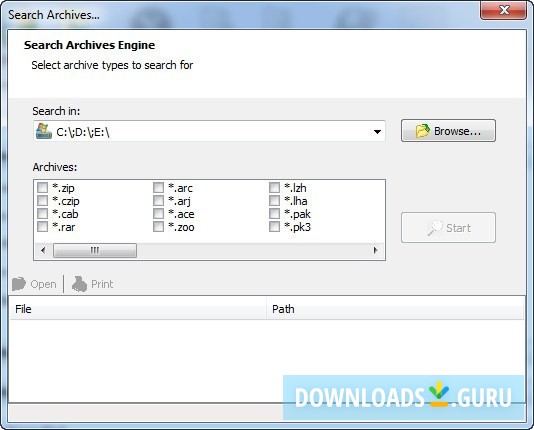Click the Path column header
Screen dimensions: 534x430
point(395,309)
